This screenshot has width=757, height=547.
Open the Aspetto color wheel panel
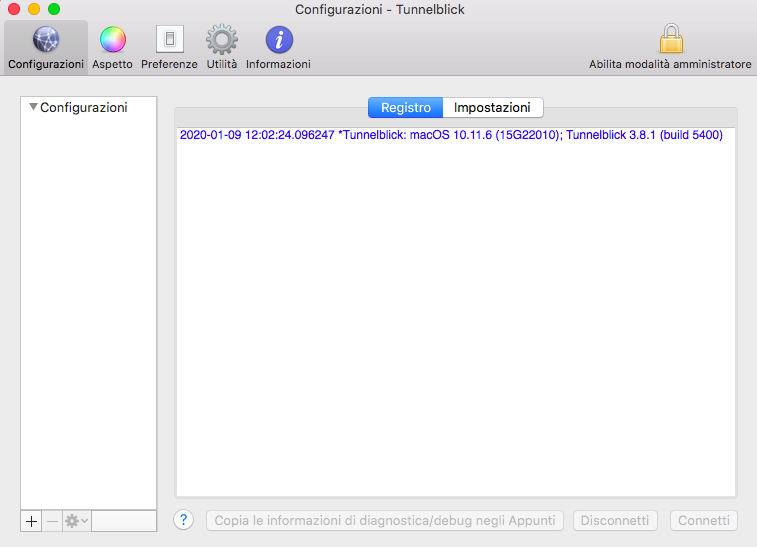pos(112,47)
